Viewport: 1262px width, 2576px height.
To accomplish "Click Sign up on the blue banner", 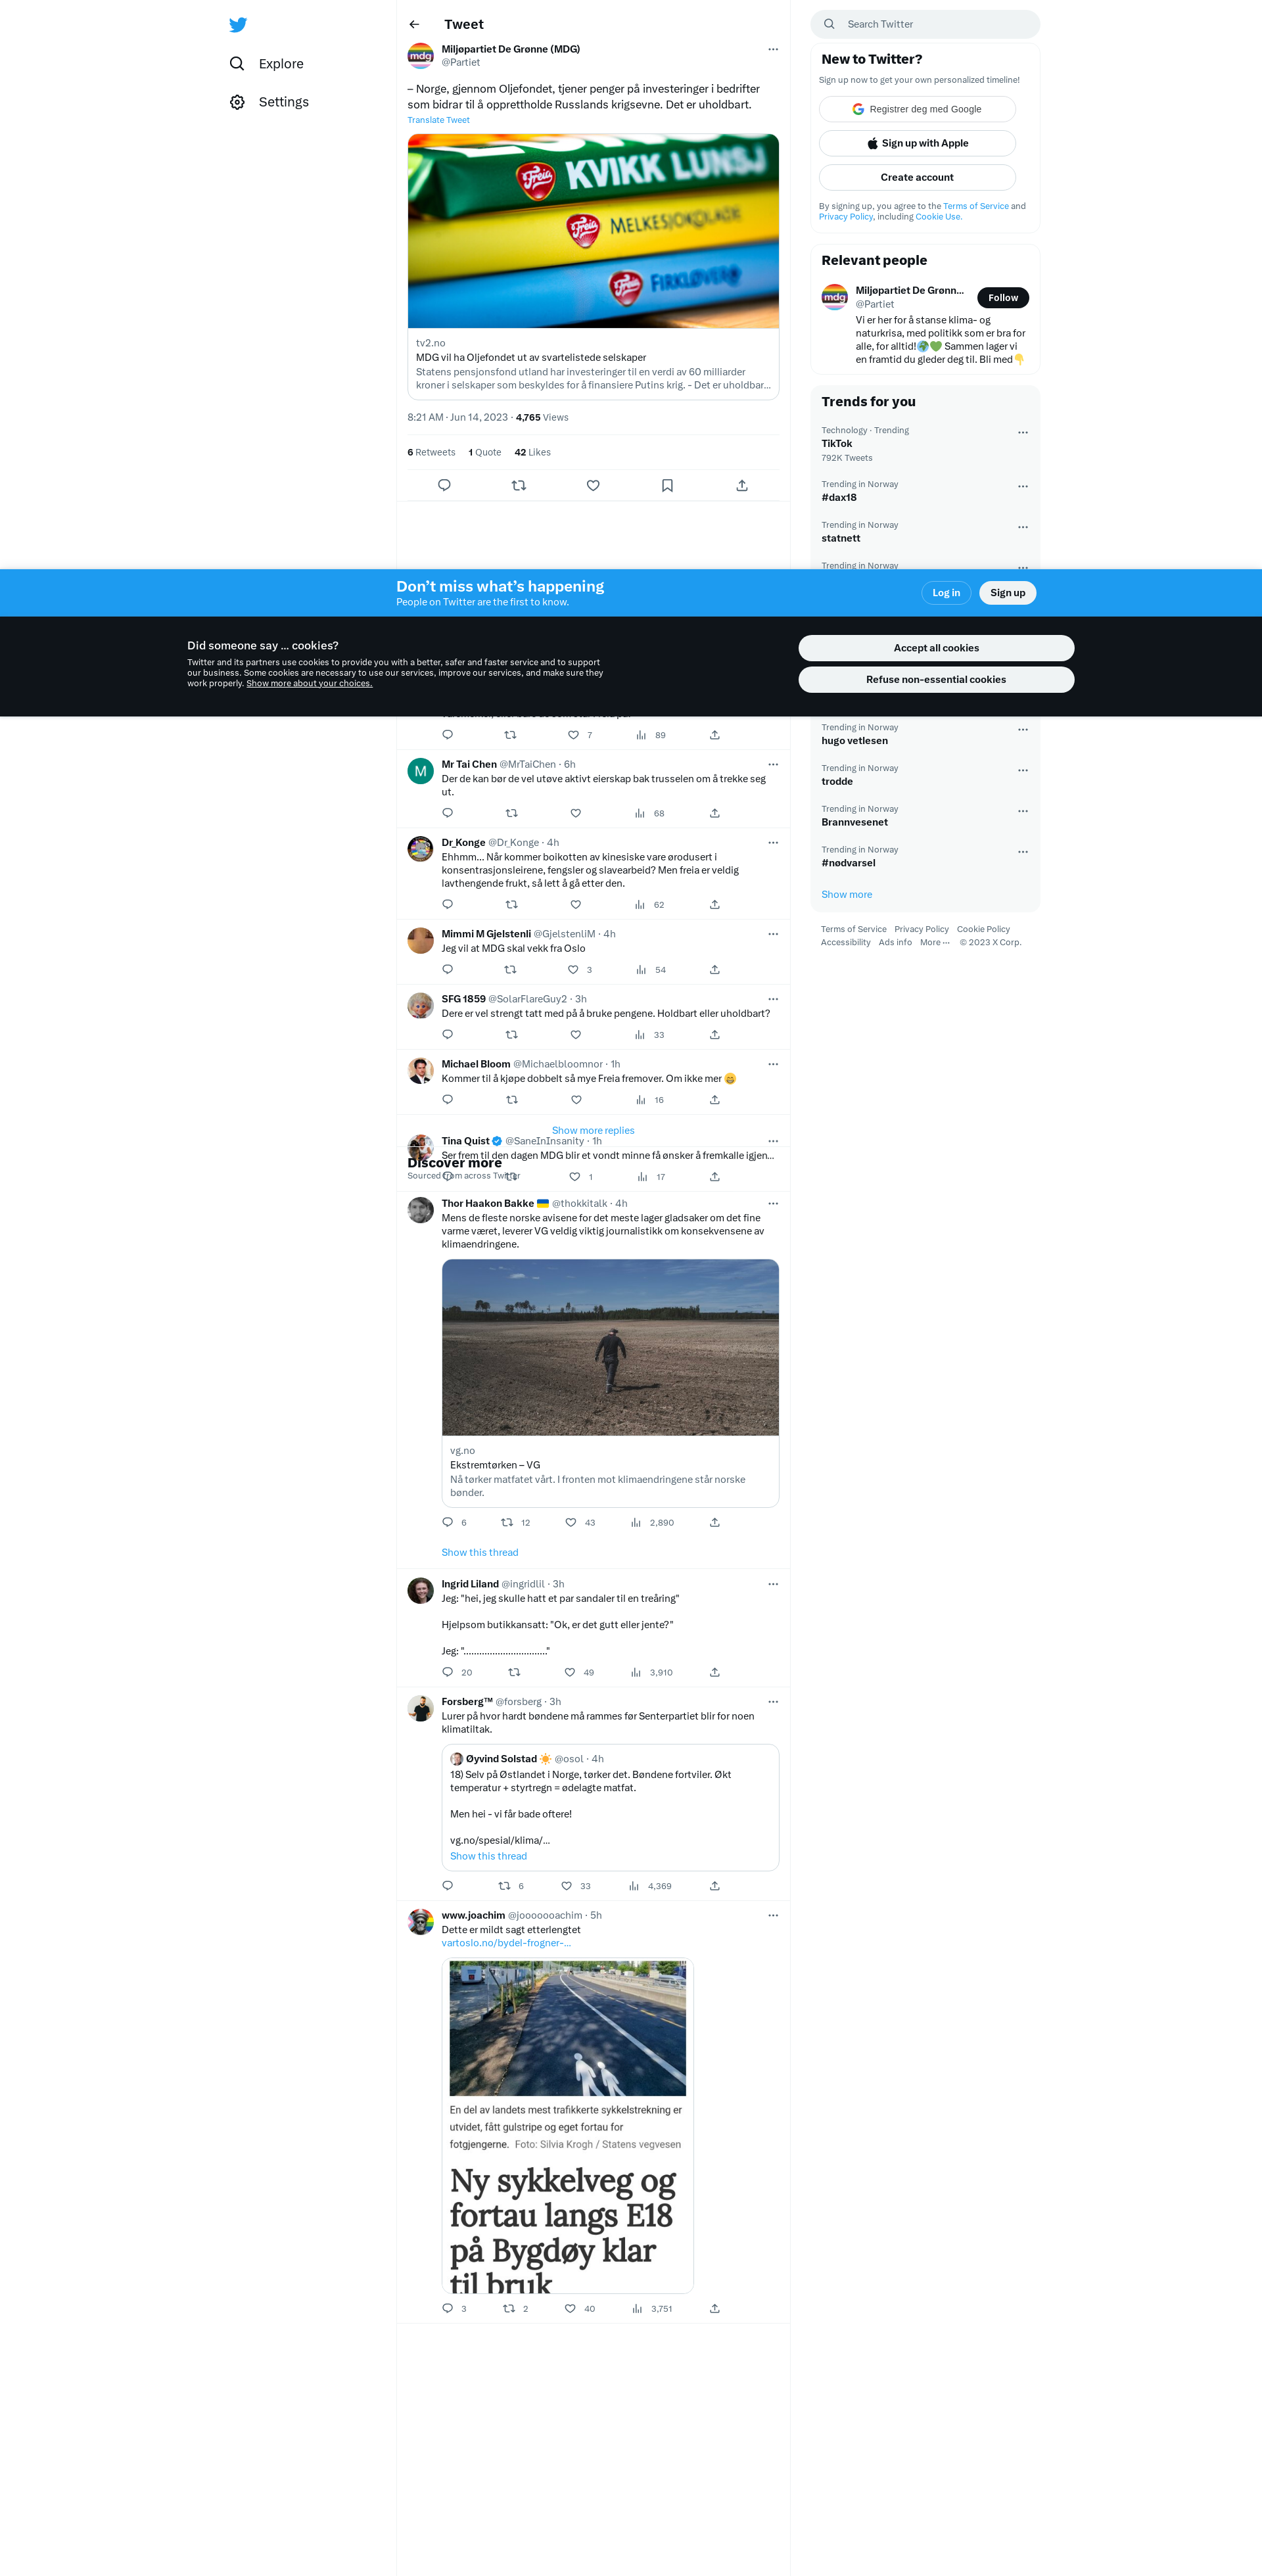I will click(x=1007, y=593).
